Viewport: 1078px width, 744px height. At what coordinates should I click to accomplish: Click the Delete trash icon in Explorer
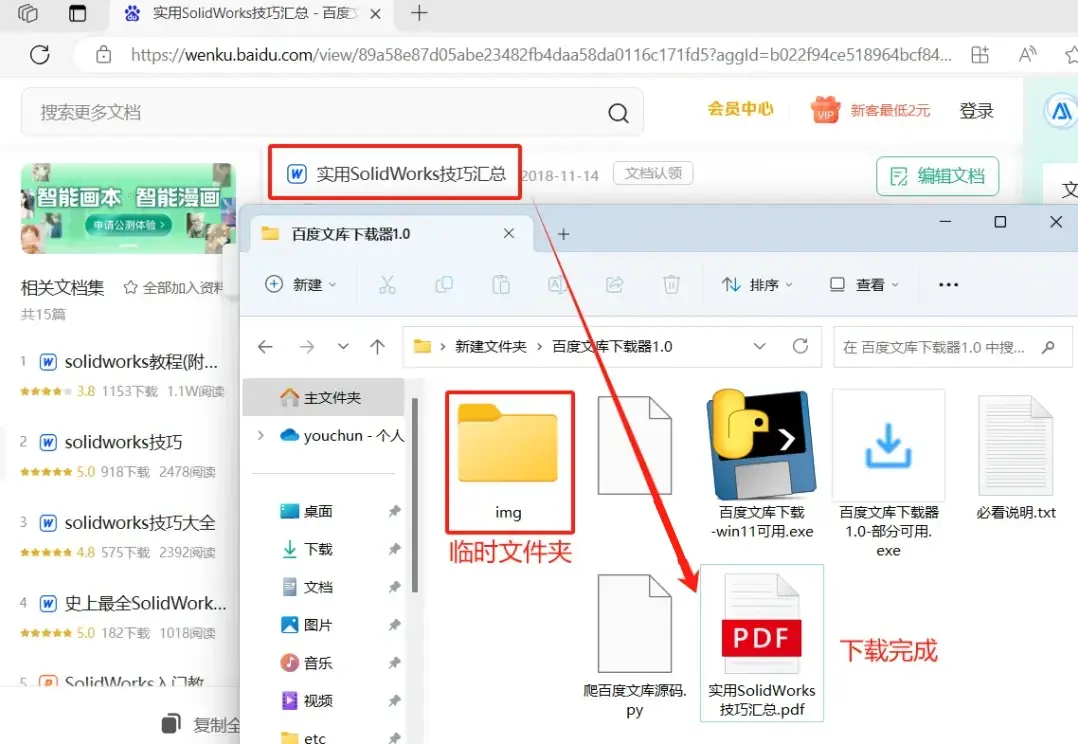click(671, 284)
